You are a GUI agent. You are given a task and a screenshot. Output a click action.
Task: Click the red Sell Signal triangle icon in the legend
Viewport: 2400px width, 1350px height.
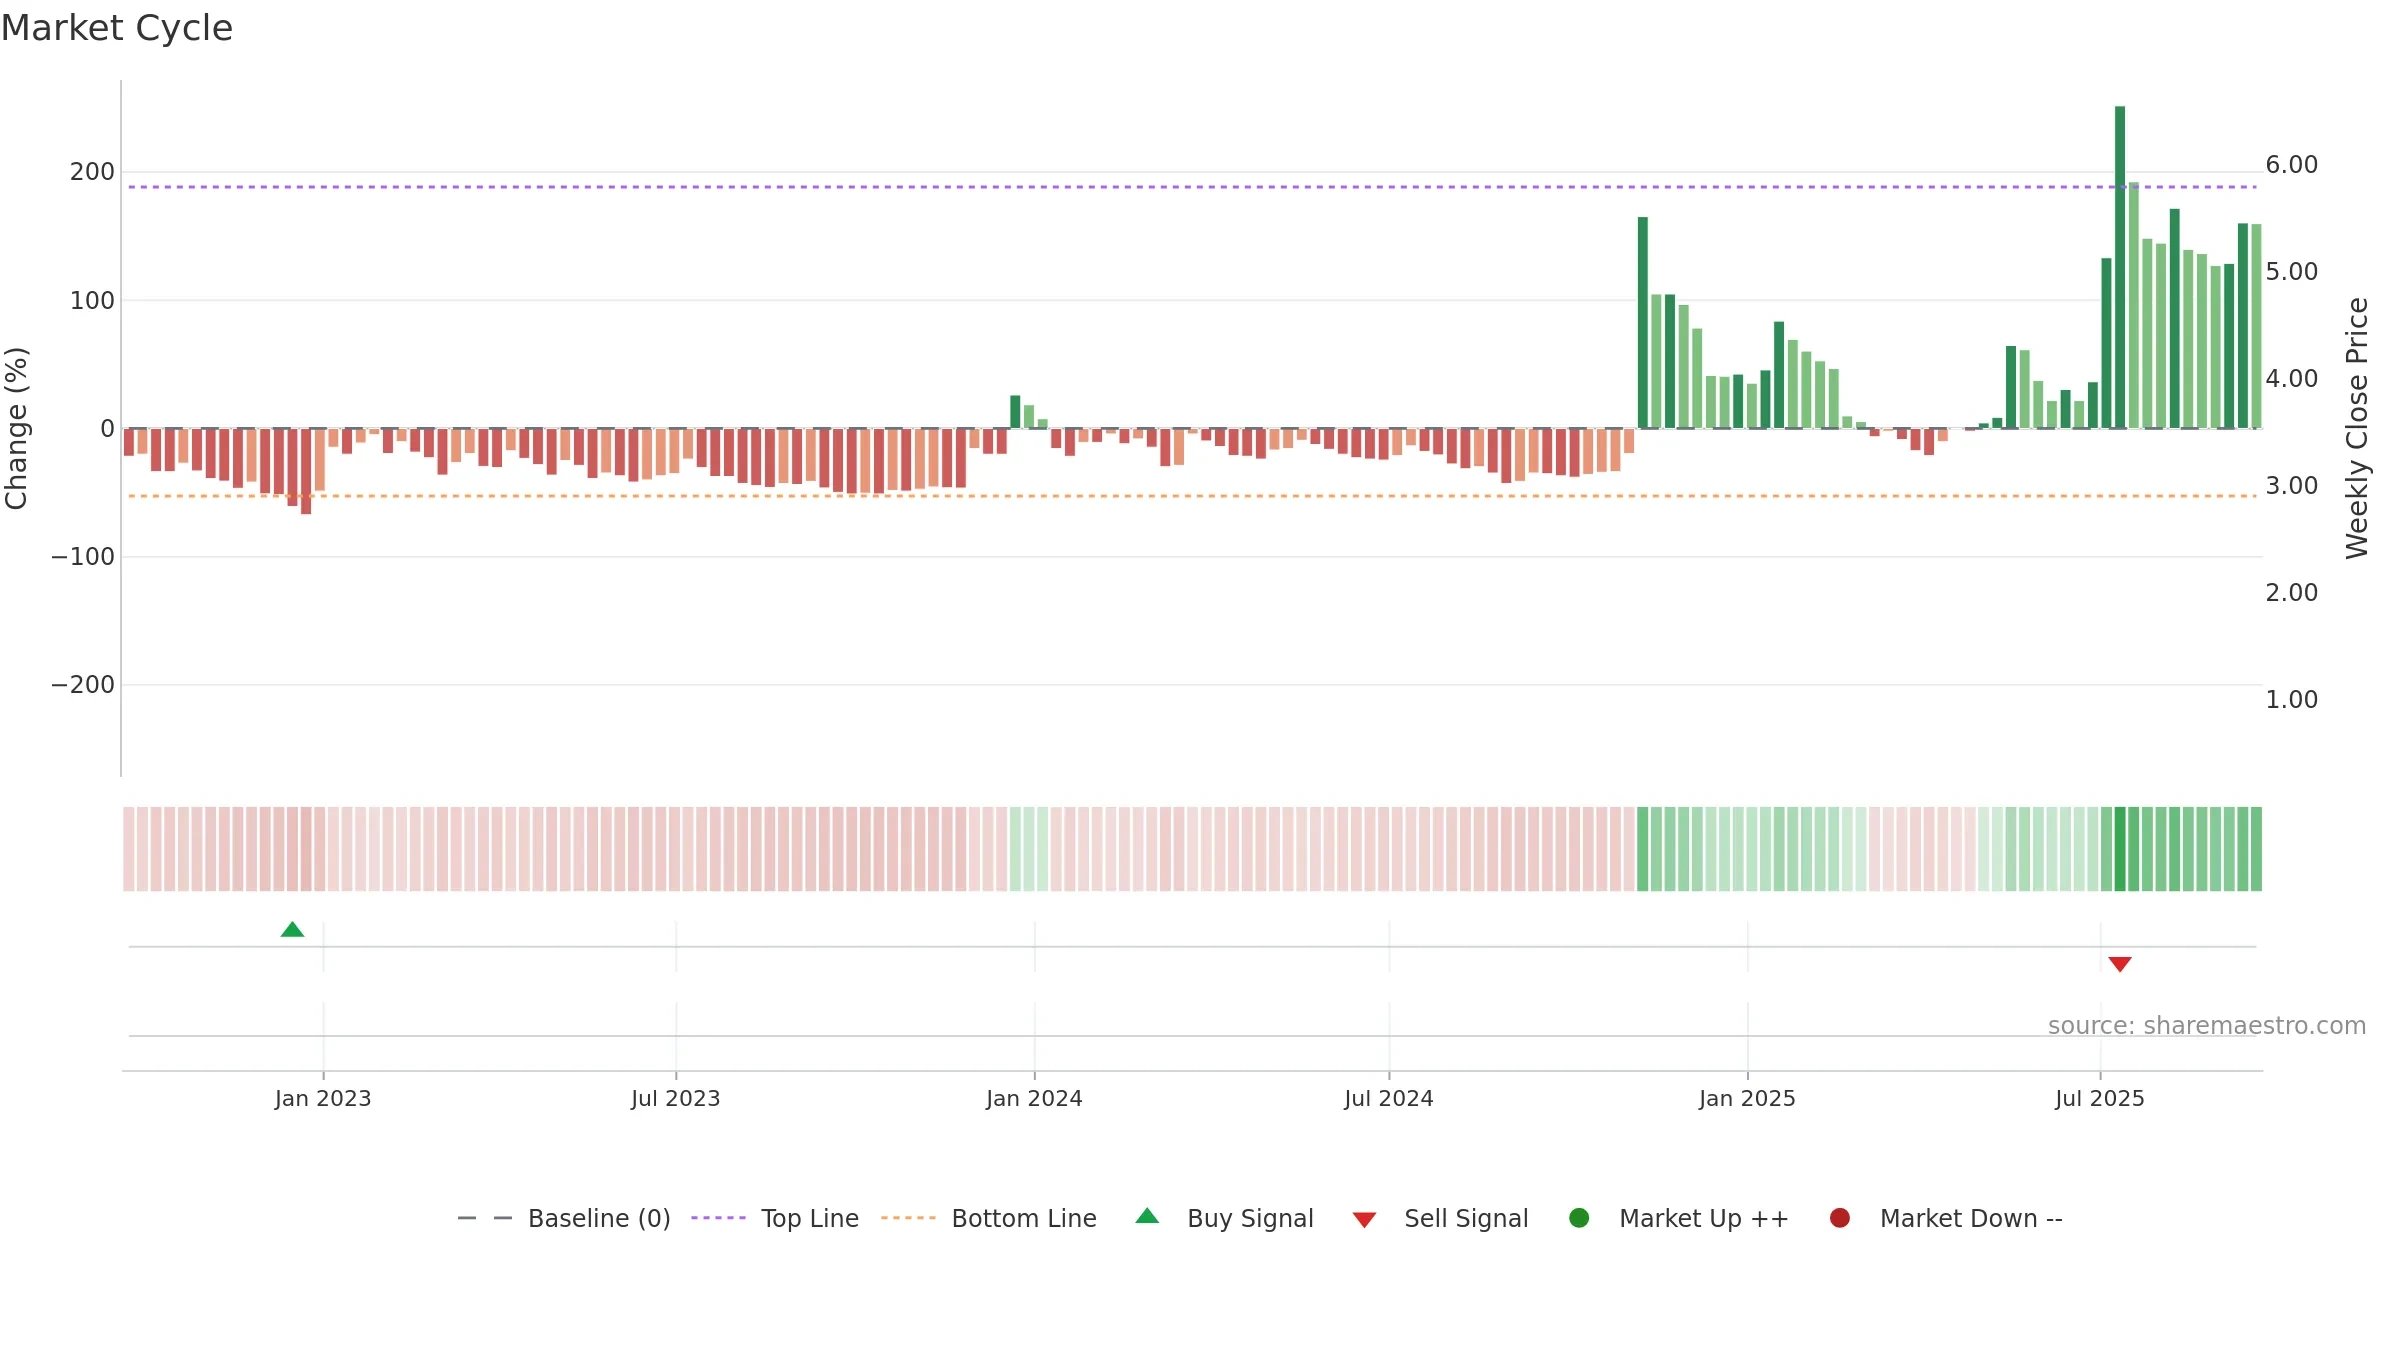(1364, 1220)
